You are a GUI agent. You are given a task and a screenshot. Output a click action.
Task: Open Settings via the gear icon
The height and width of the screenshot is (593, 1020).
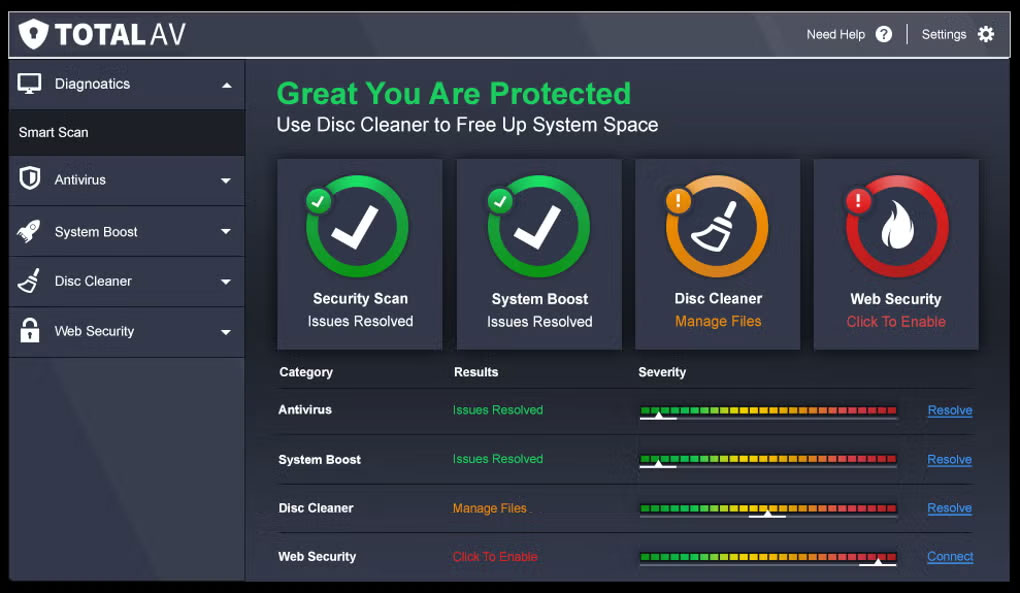tap(987, 33)
